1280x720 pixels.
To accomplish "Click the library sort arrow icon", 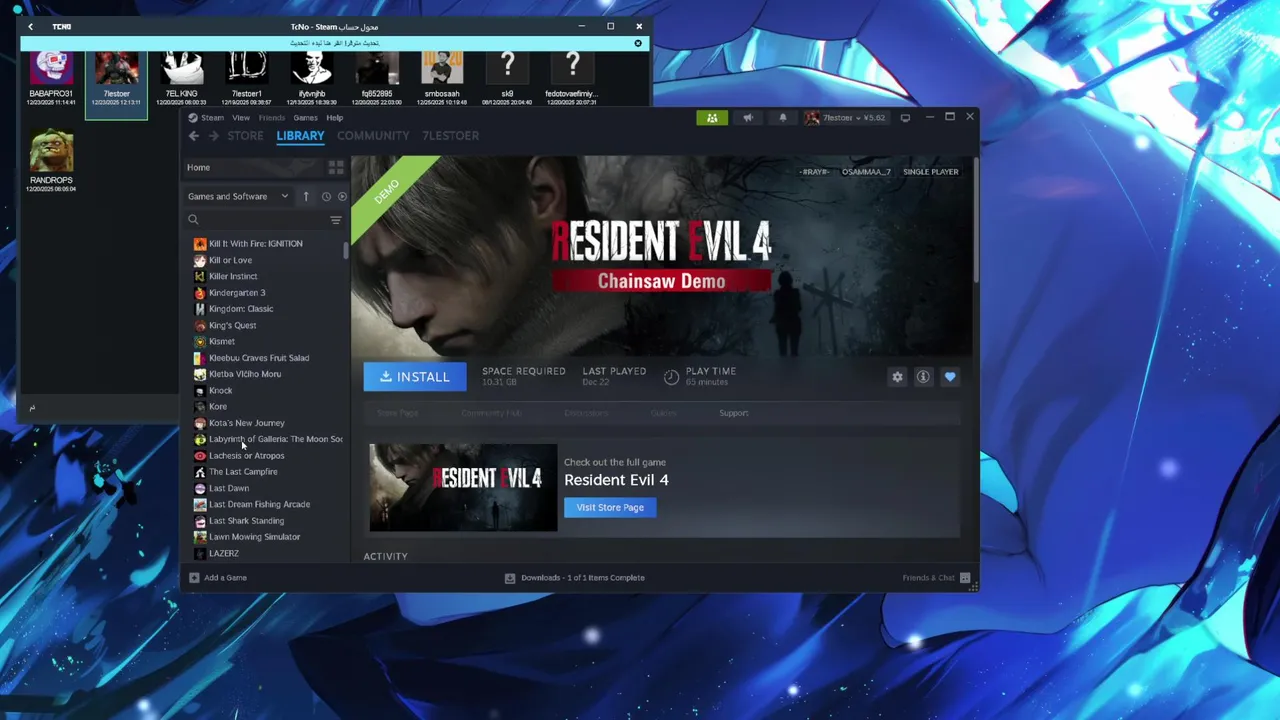I will point(306,197).
